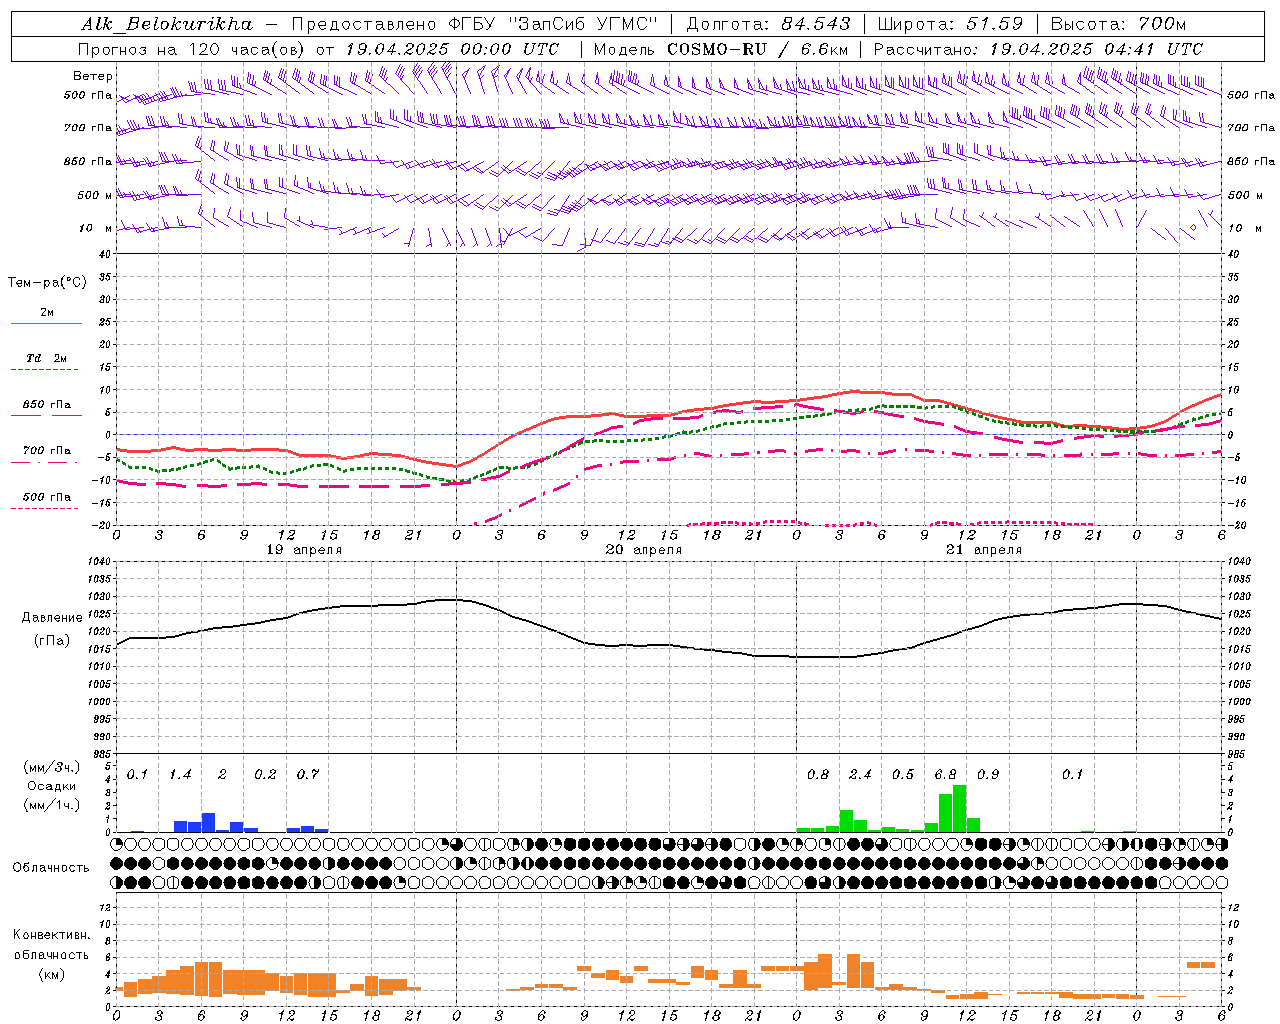Select the elevation text Высота: 700м

(x=1118, y=24)
